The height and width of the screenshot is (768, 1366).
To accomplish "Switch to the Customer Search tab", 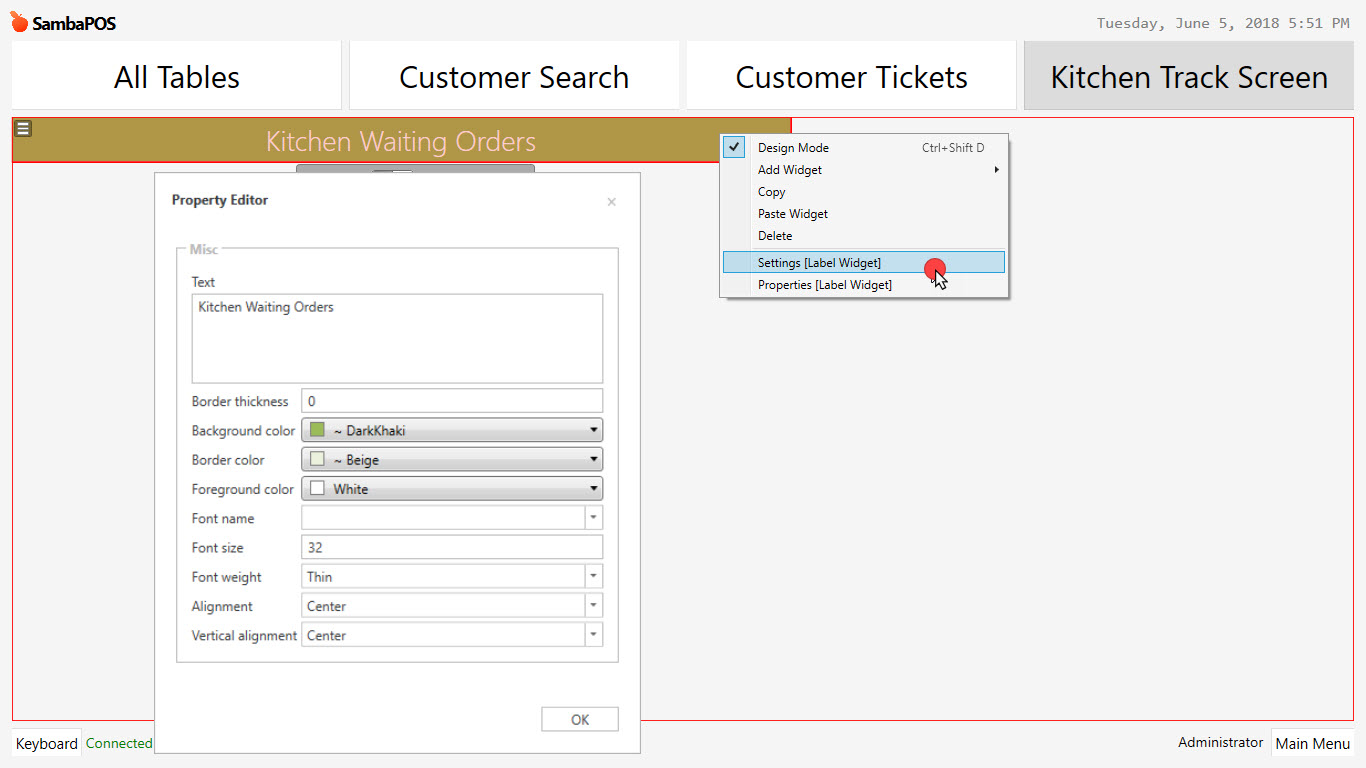I will pos(513,75).
